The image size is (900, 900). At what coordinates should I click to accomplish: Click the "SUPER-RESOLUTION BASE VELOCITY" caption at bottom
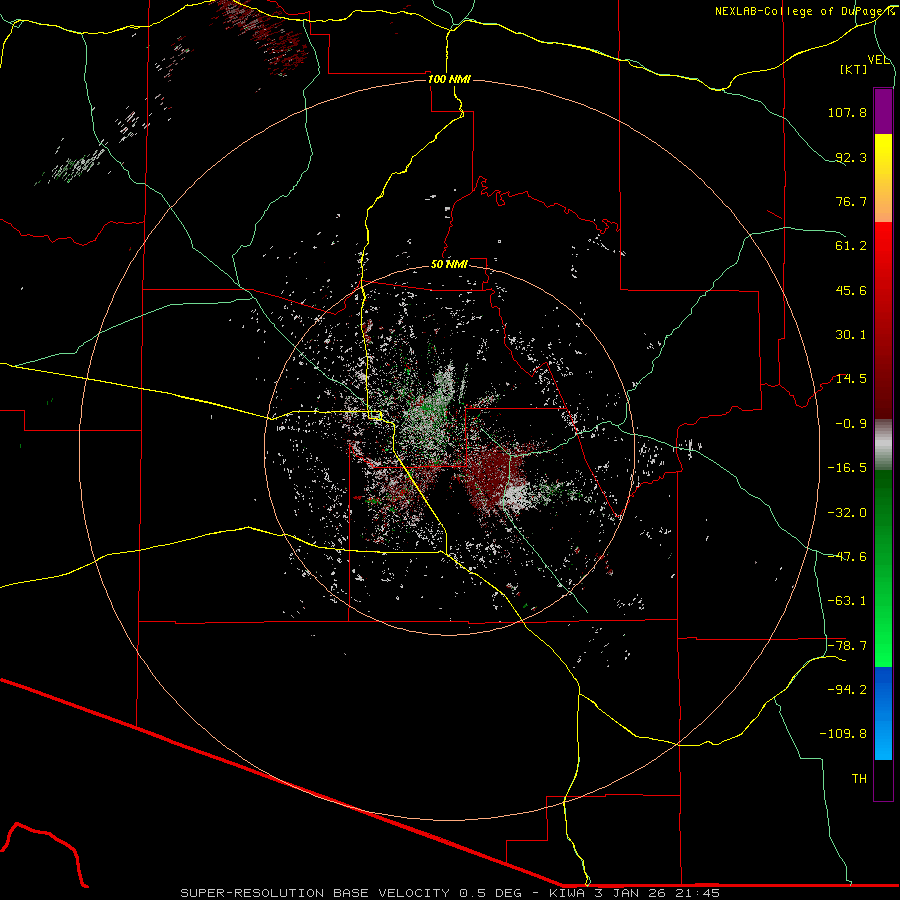315,893
